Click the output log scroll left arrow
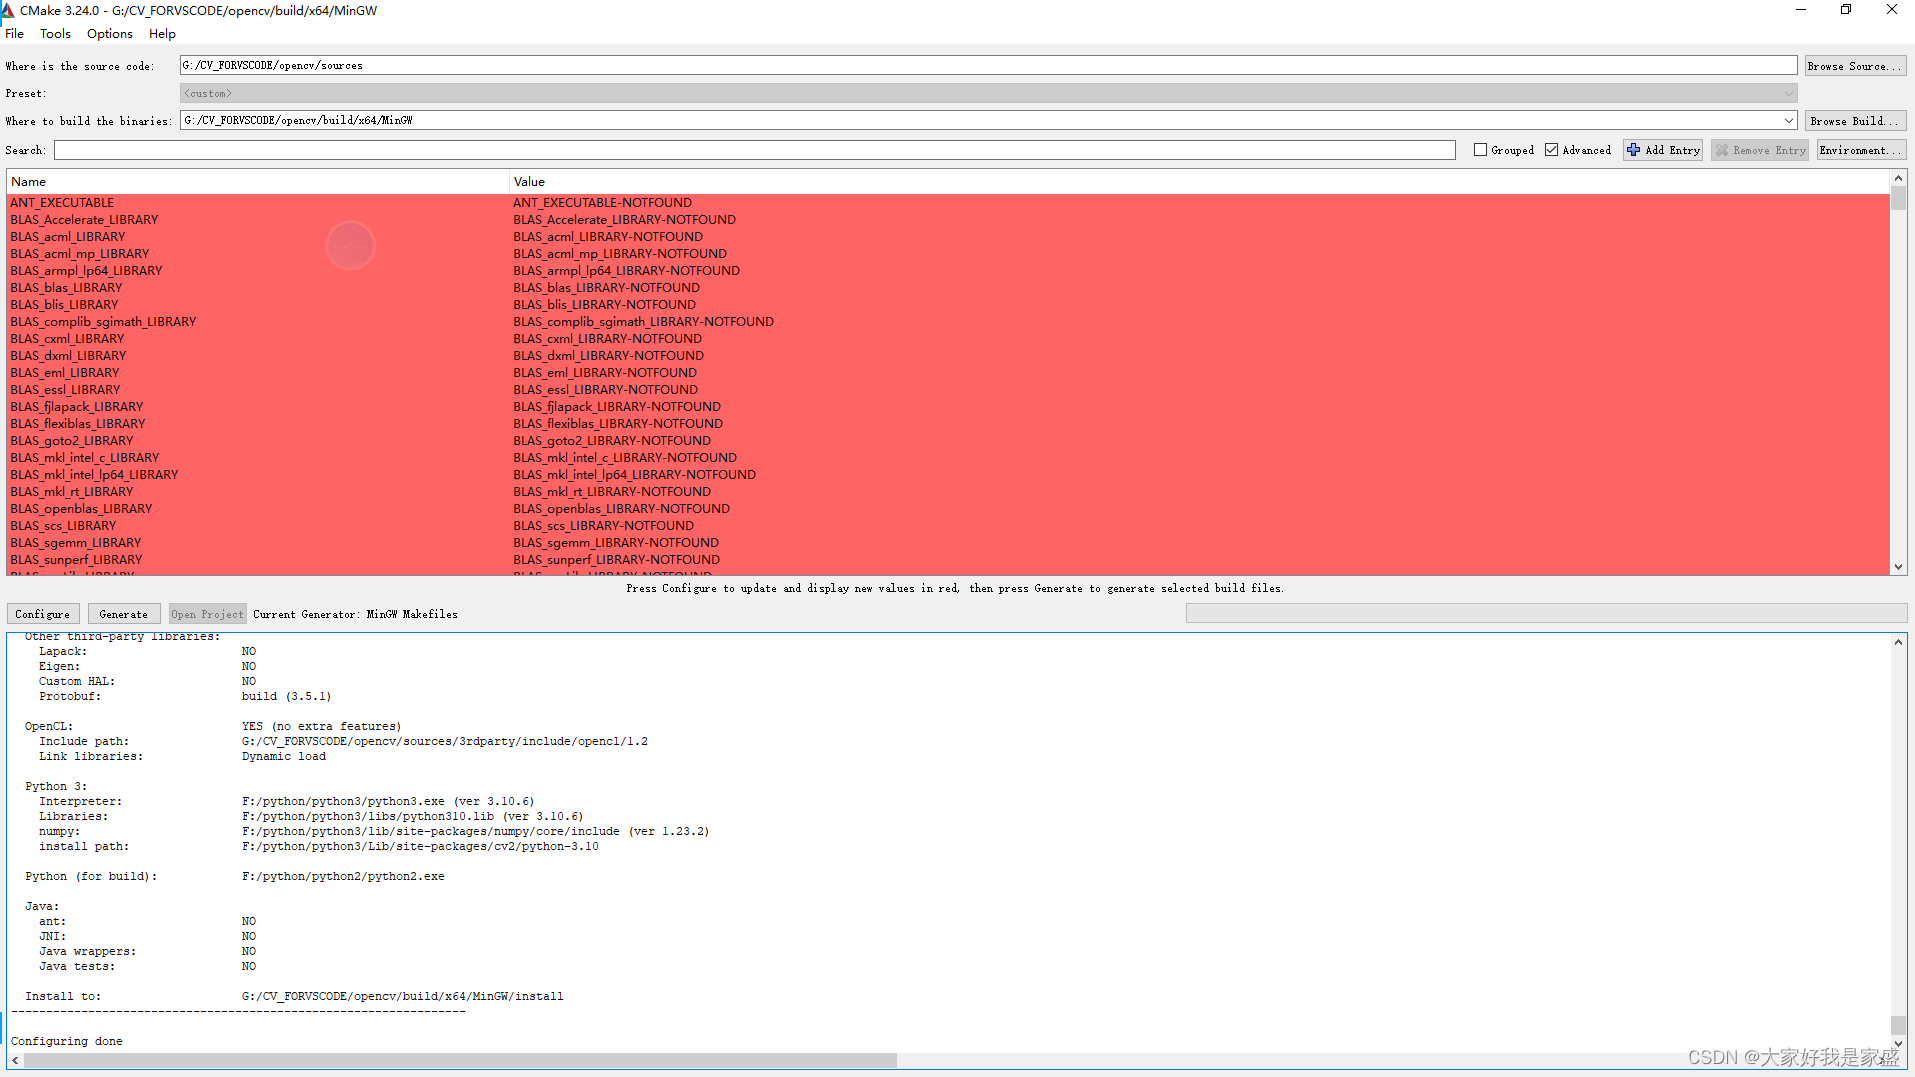This screenshot has height=1077, width=1915. tap(15, 1060)
